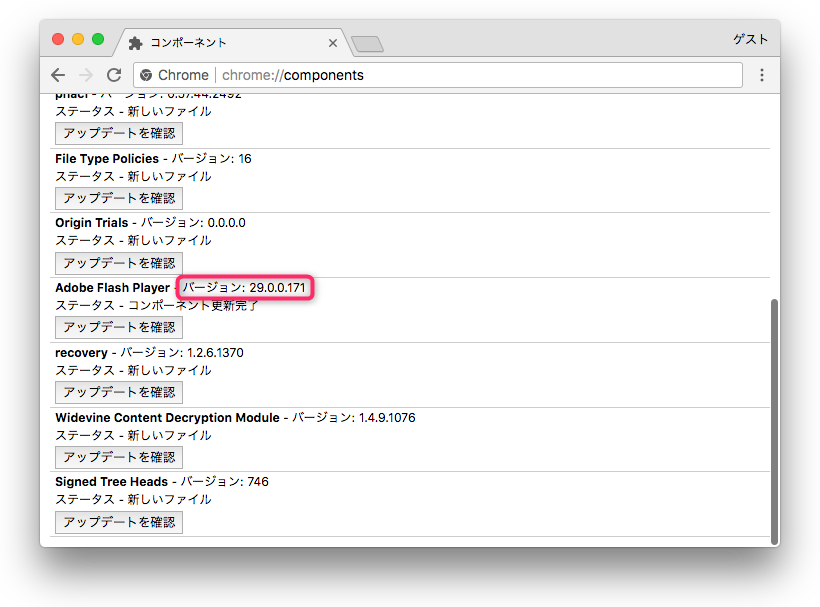Open the Chrome site info icon
820x607 pixels.
146,75
